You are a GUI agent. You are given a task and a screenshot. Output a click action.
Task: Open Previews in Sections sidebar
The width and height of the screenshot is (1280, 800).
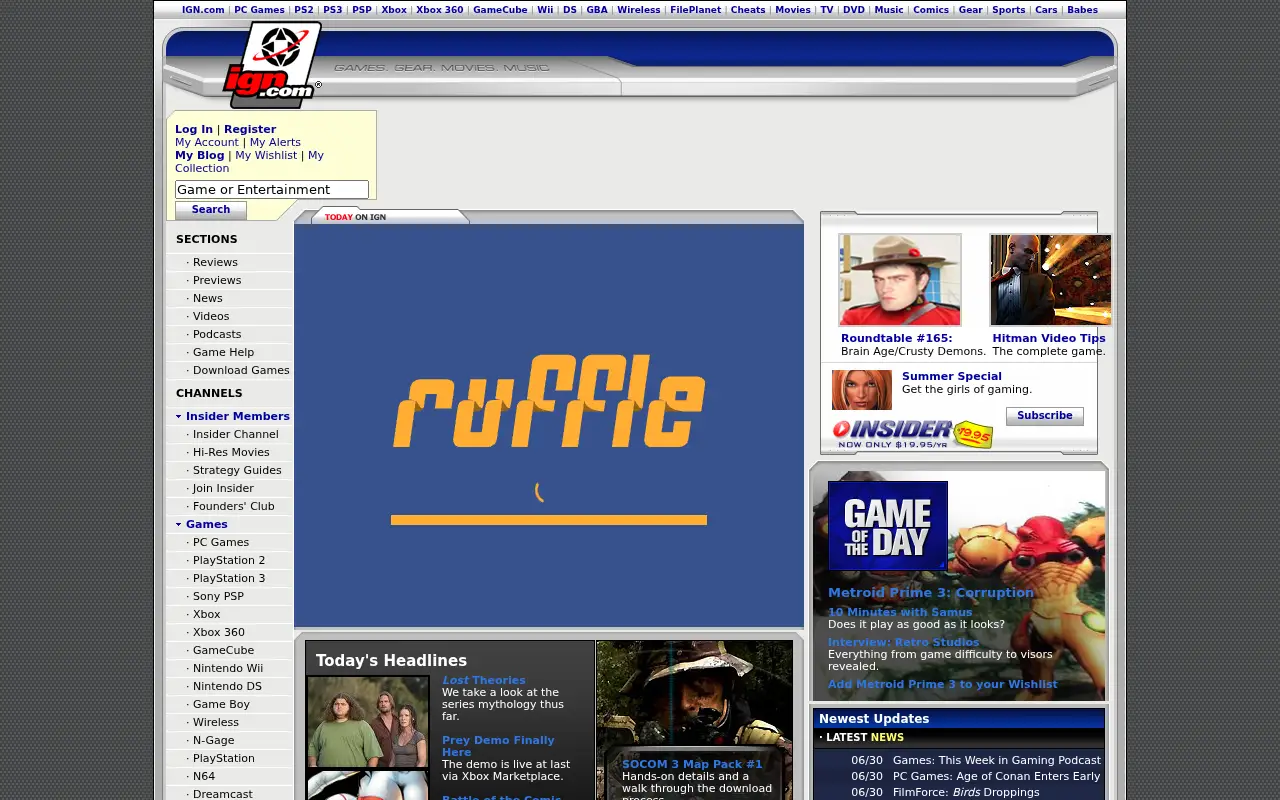(217, 280)
